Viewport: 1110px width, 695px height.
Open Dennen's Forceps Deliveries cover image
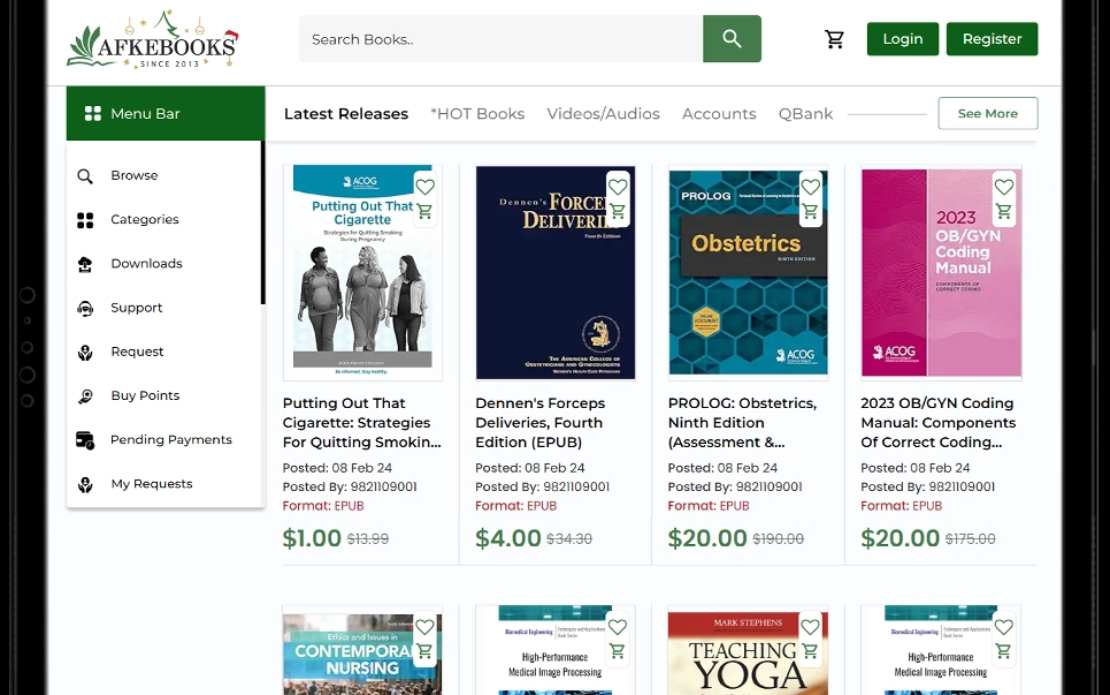(x=555, y=272)
